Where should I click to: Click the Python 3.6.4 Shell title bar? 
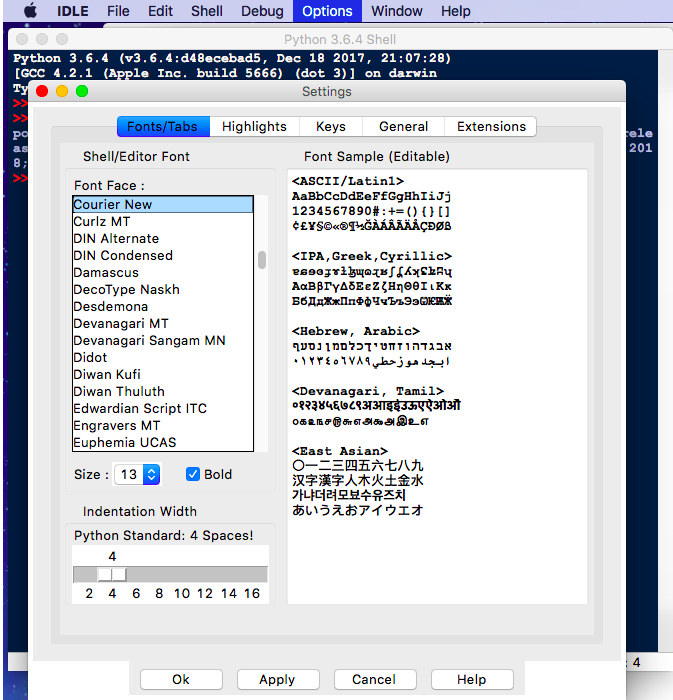[340, 39]
